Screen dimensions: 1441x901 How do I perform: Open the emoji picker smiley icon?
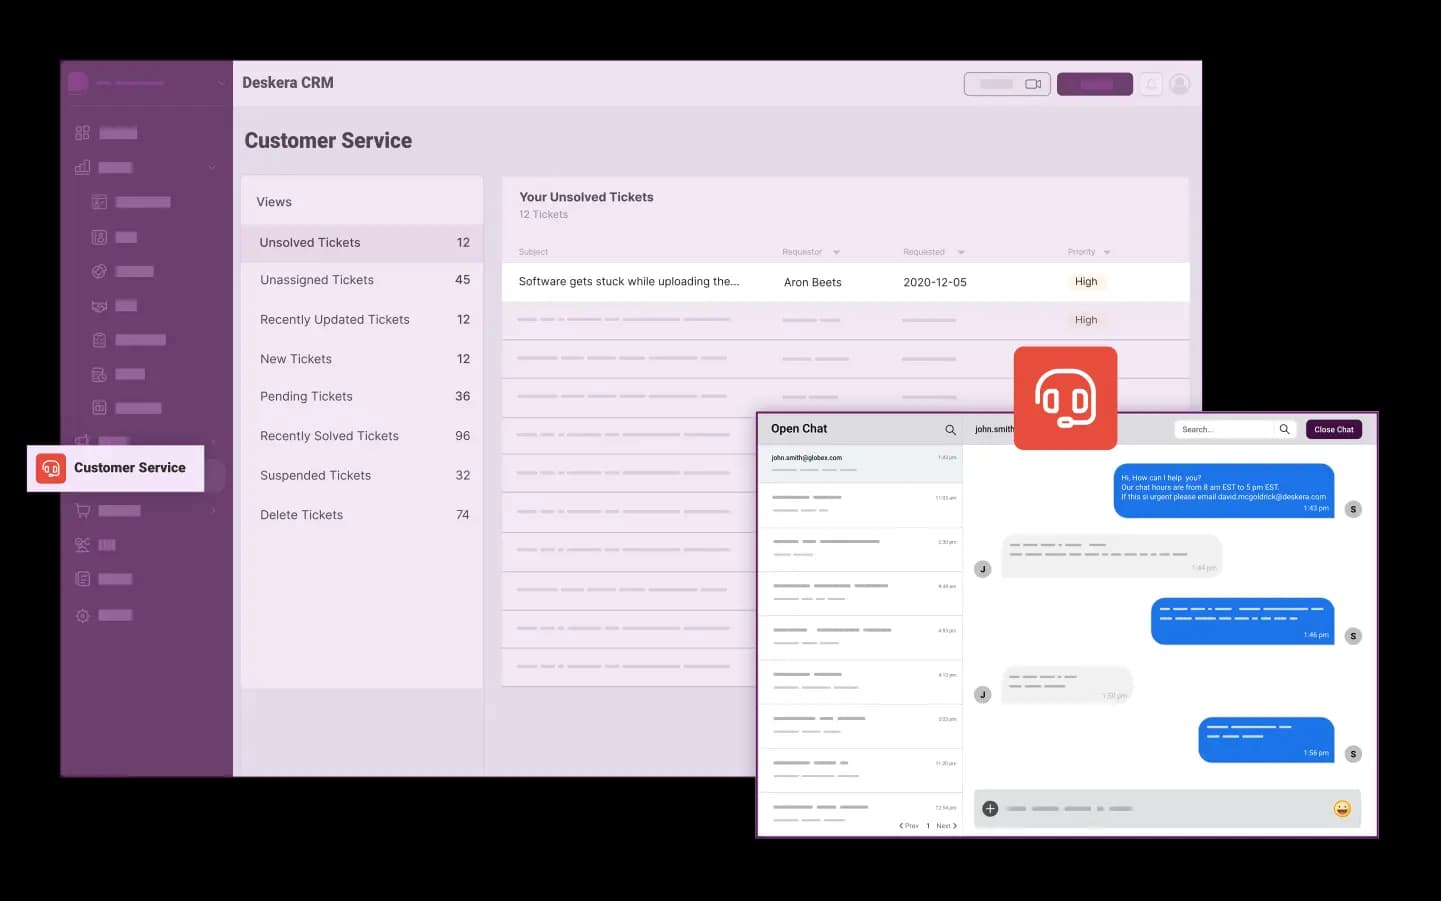[1342, 809]
